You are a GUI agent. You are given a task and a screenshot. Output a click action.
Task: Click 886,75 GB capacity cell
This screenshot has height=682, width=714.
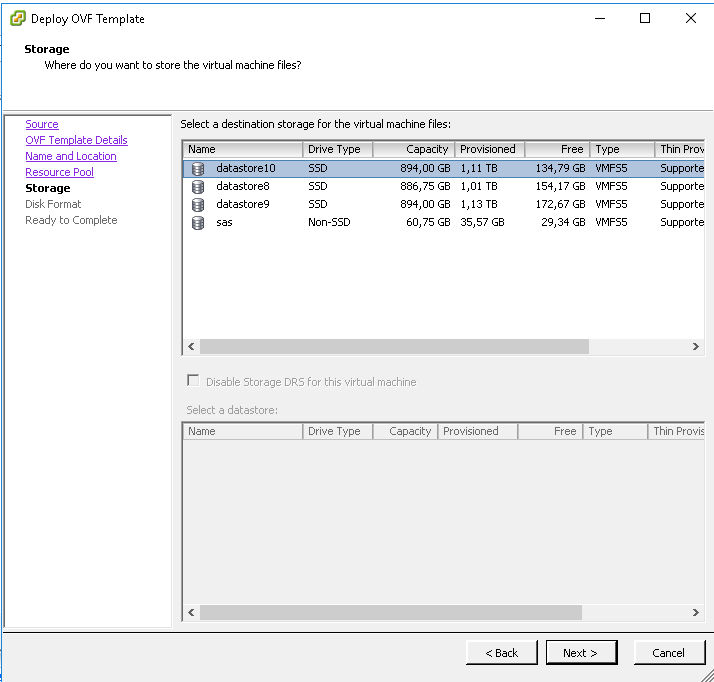click(x=425, y=186)
